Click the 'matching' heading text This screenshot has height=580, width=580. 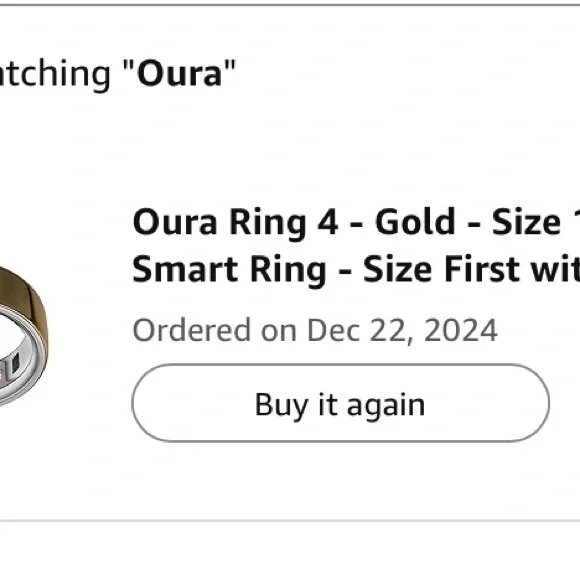tap(55, 74)
